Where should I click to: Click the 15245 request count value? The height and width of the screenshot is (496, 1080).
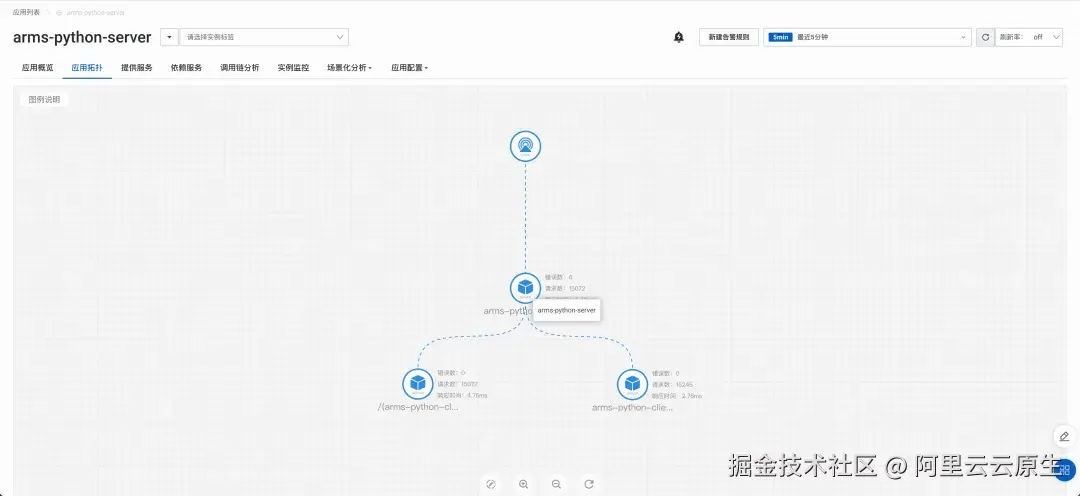pyautogui.click(x=683, y=384)
